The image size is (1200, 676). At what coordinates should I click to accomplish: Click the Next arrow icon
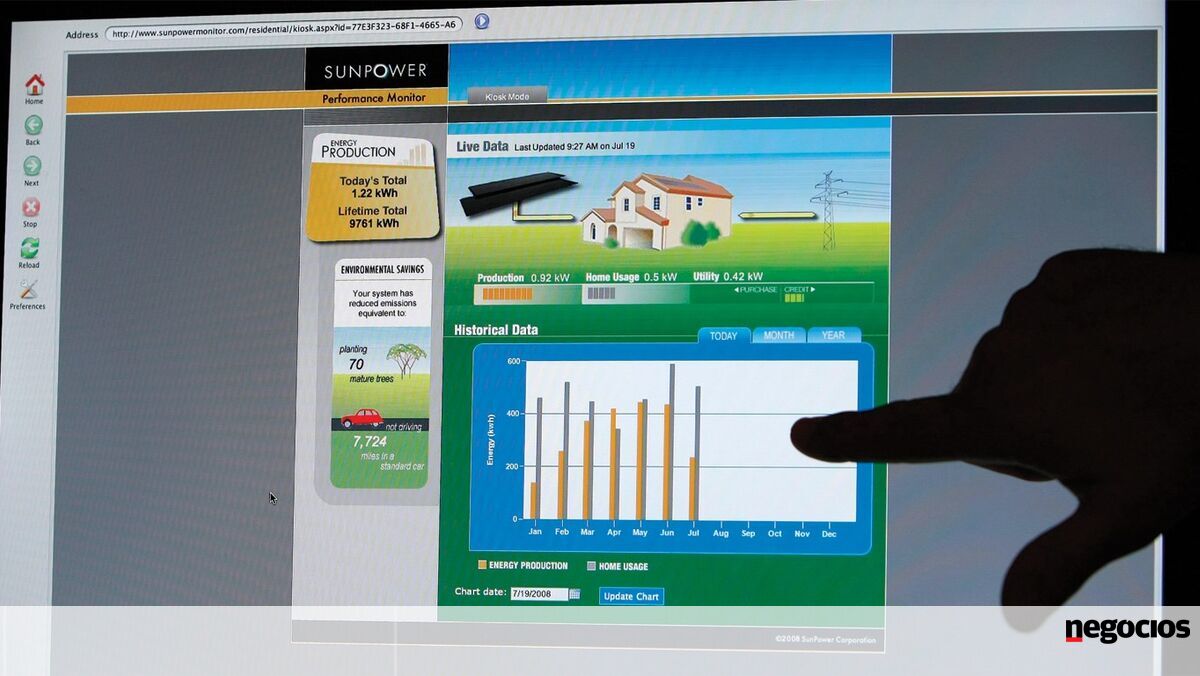tap(32, 166)
